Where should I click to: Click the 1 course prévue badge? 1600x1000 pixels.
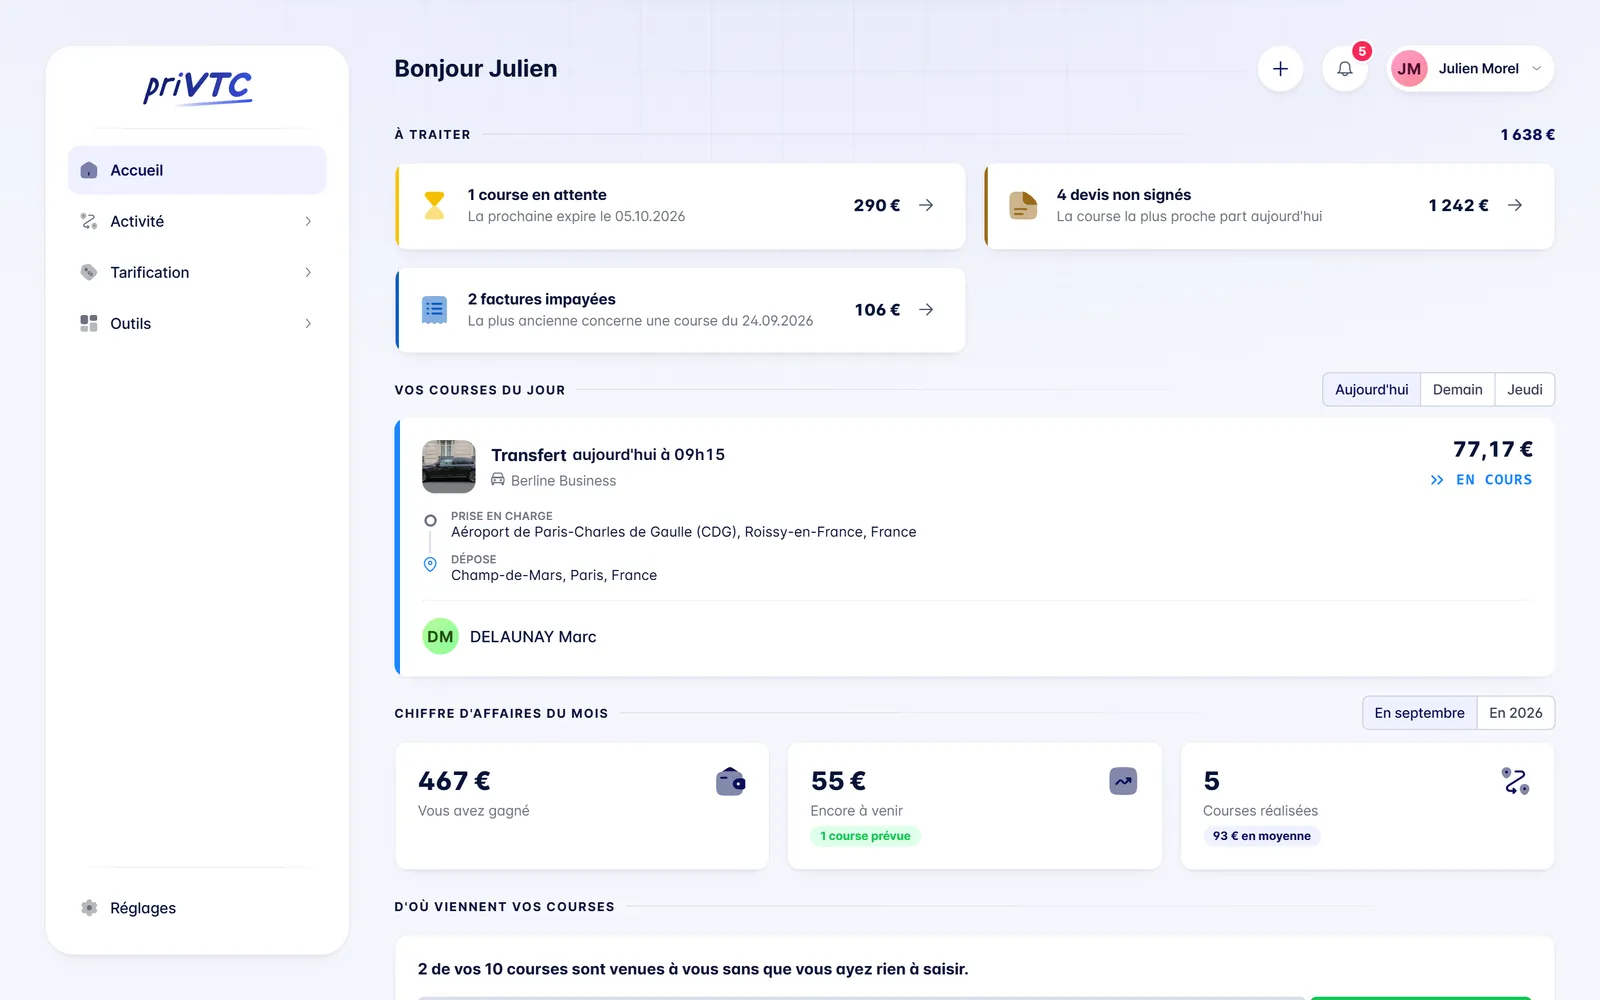(865, 836)
